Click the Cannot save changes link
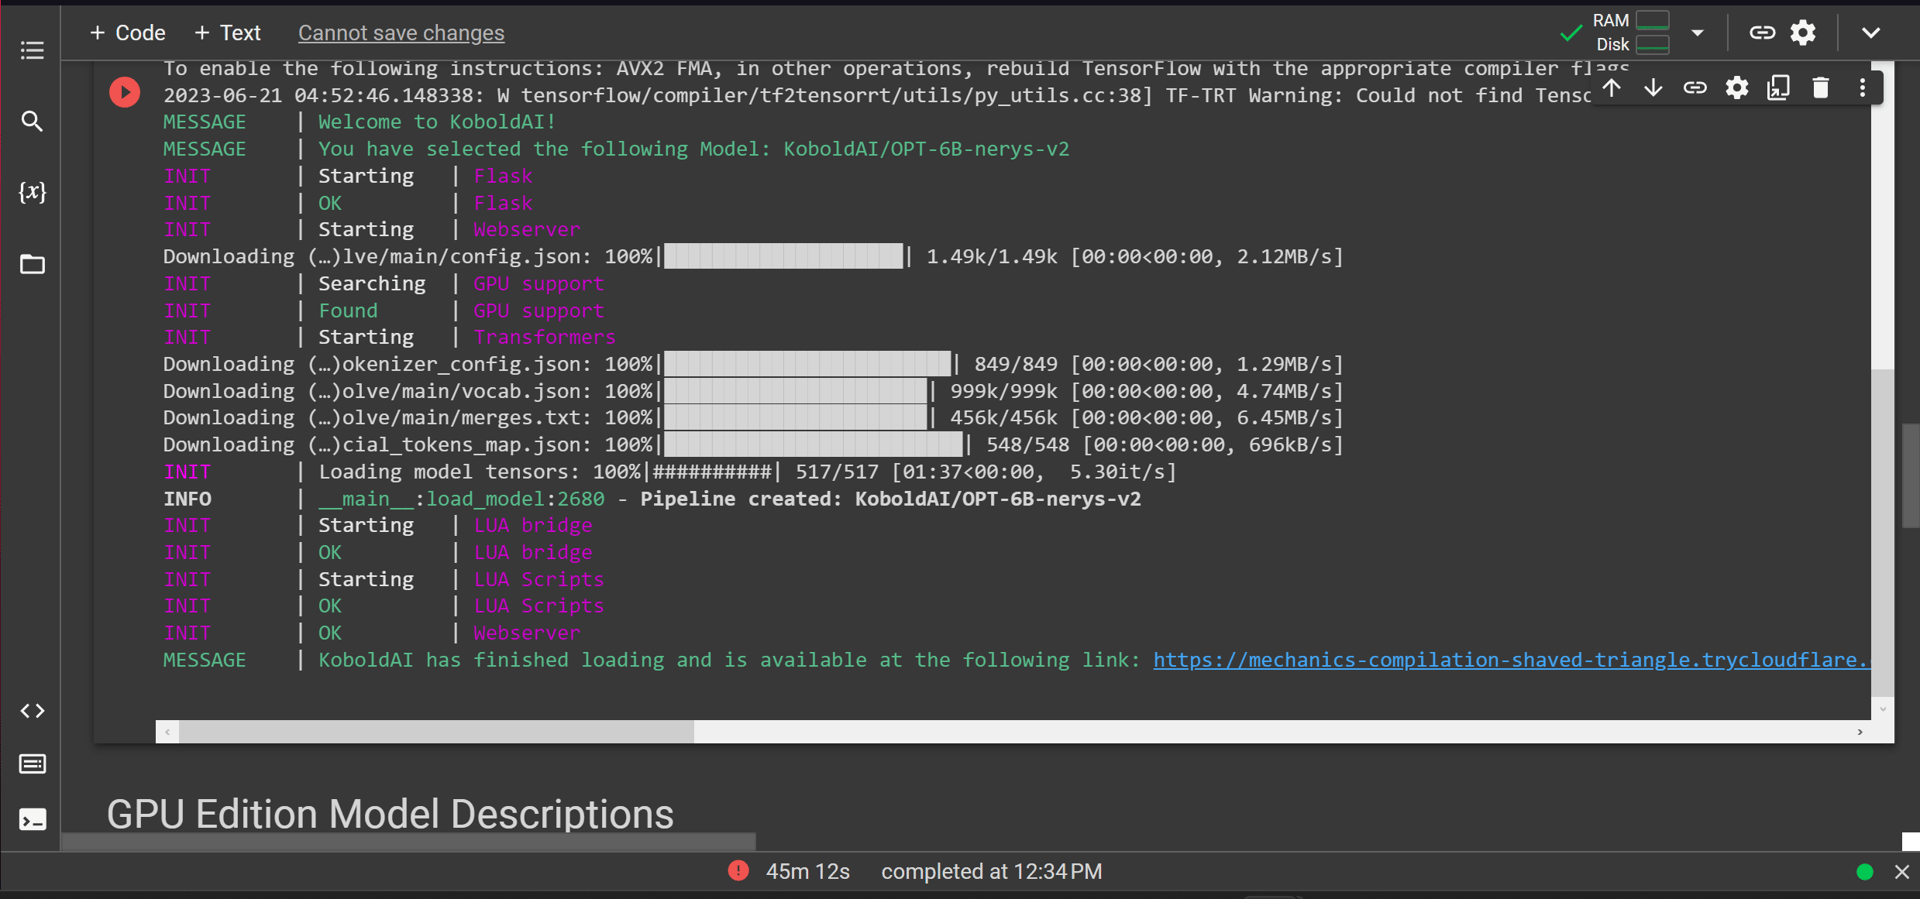 click(x=401, y=33)
